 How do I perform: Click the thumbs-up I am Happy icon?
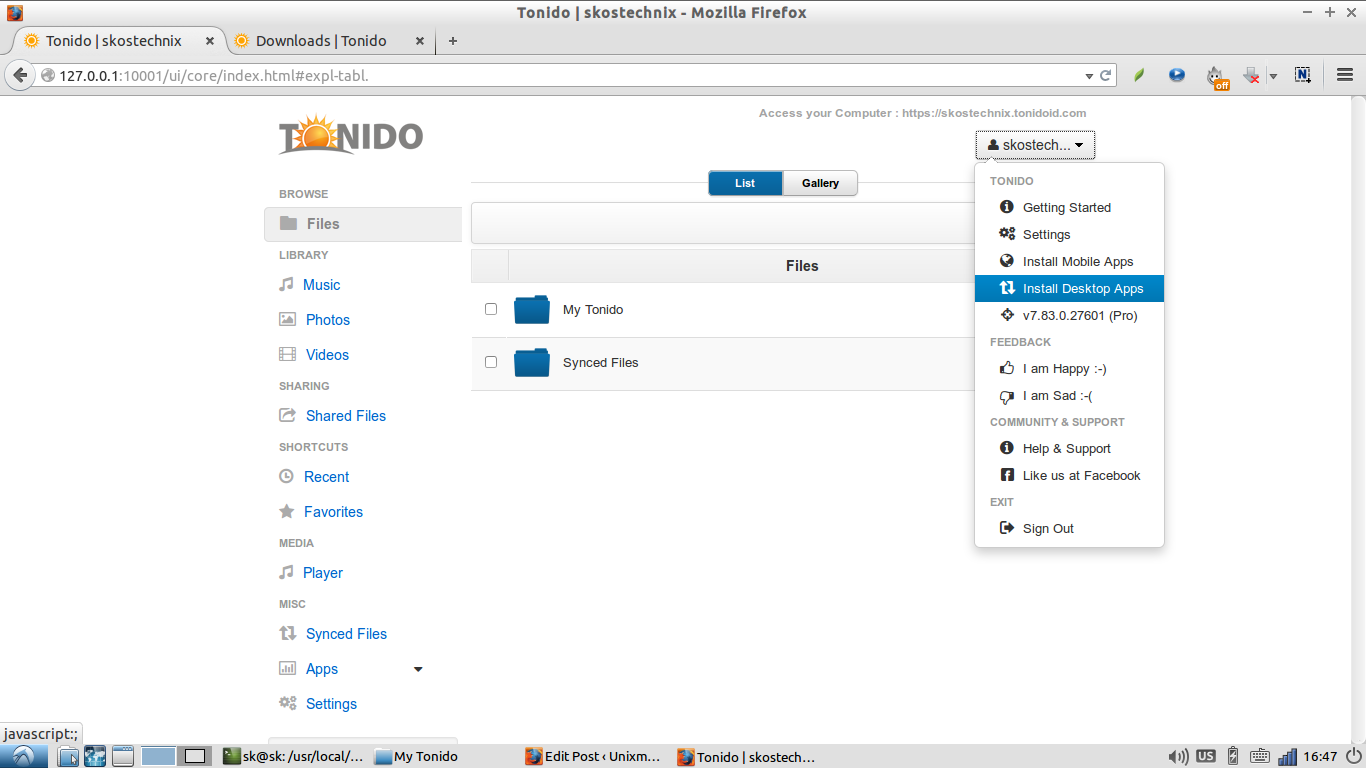1007,368
